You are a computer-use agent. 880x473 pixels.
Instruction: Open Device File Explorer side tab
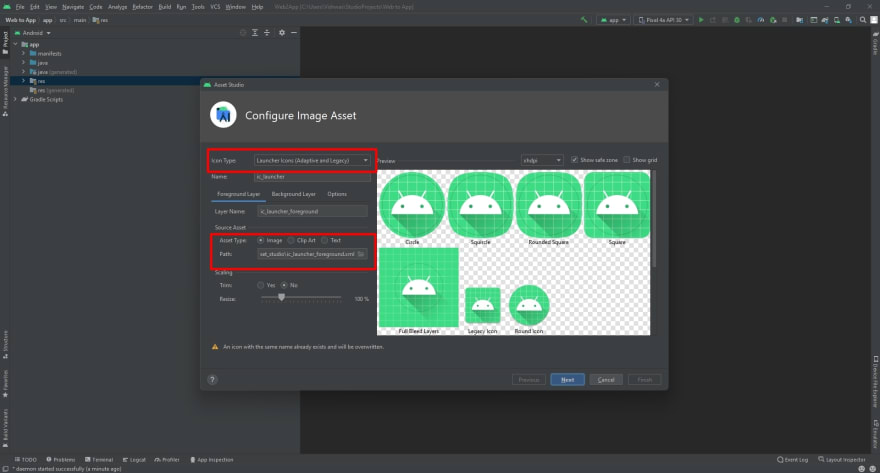click(x=875, y=381)
